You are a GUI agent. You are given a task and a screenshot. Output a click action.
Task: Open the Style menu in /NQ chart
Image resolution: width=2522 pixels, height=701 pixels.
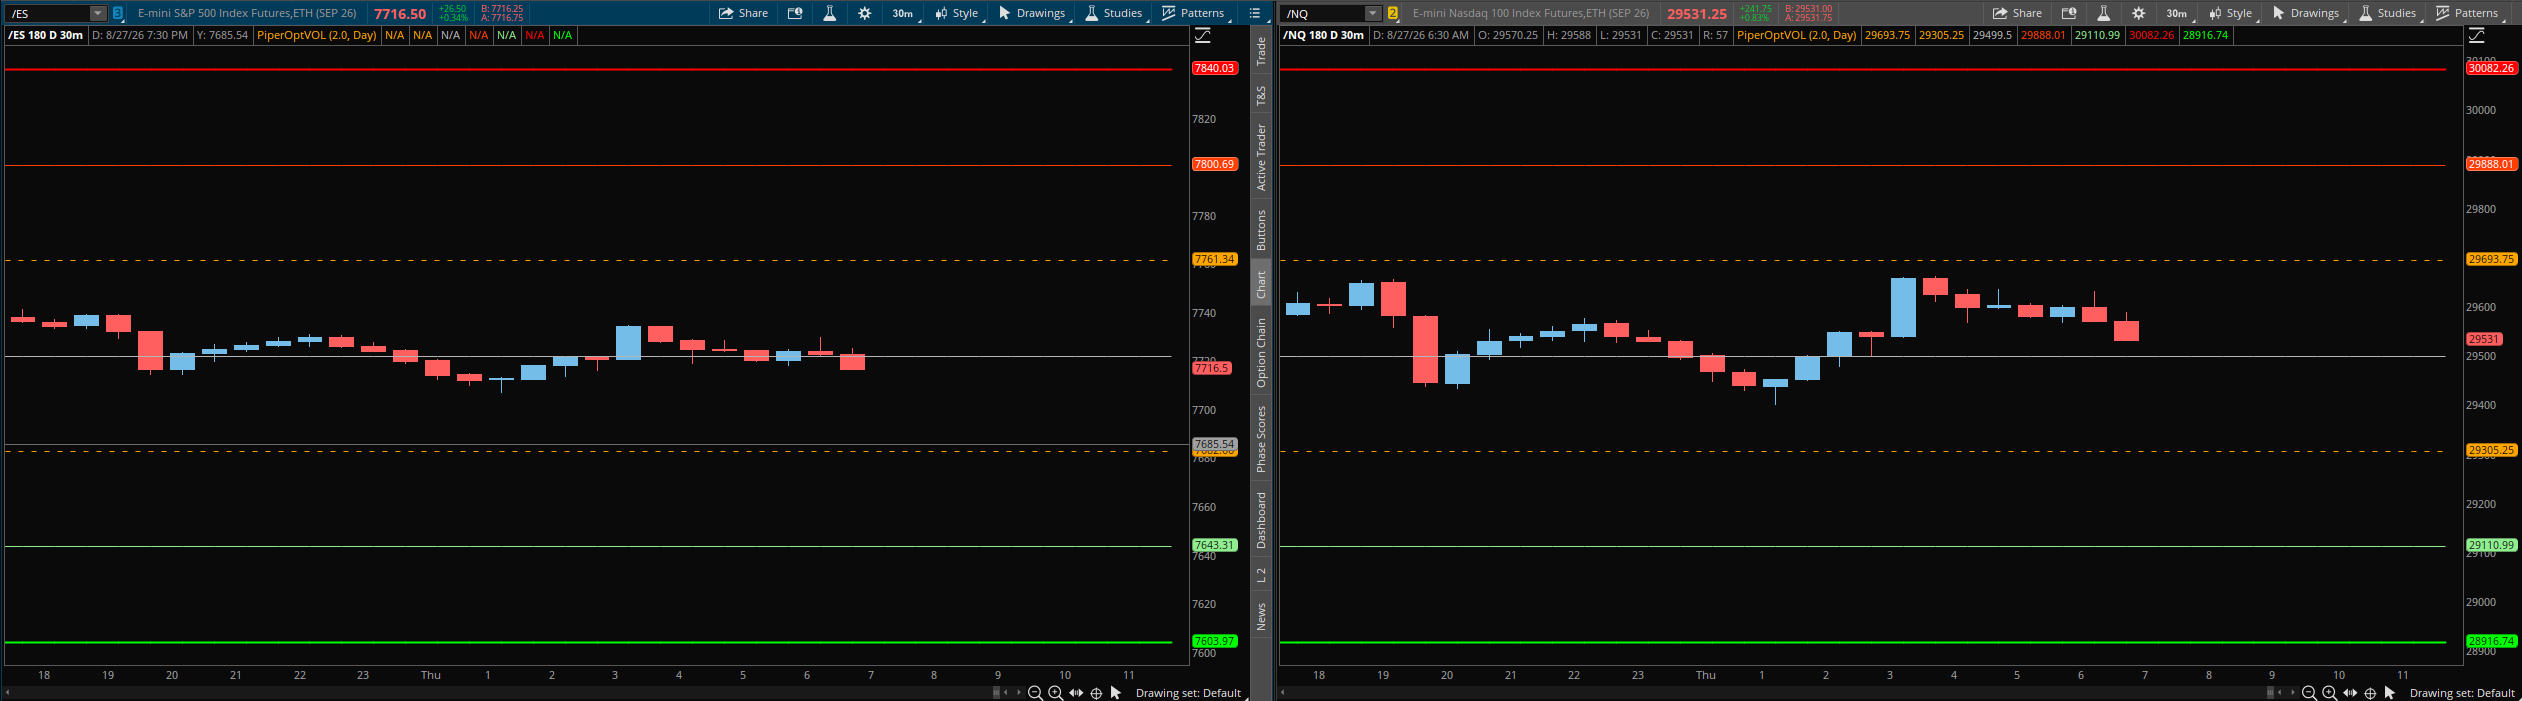[x=2231, y=13]
